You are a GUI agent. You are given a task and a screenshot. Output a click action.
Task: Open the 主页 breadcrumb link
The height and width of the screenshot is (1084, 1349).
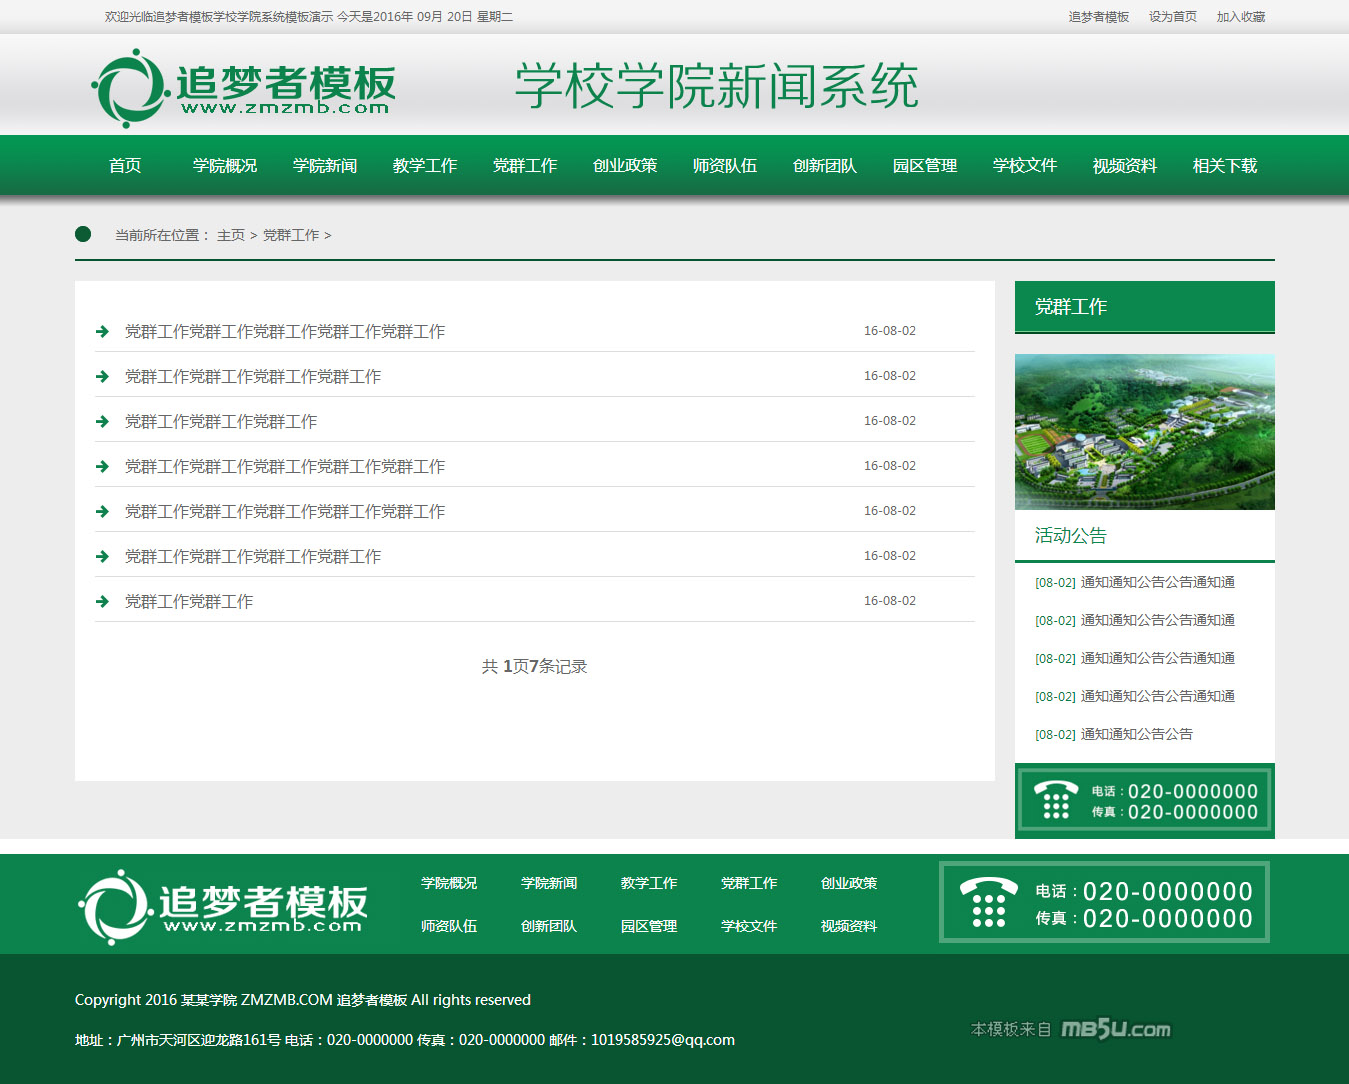(x=230, y=235)
